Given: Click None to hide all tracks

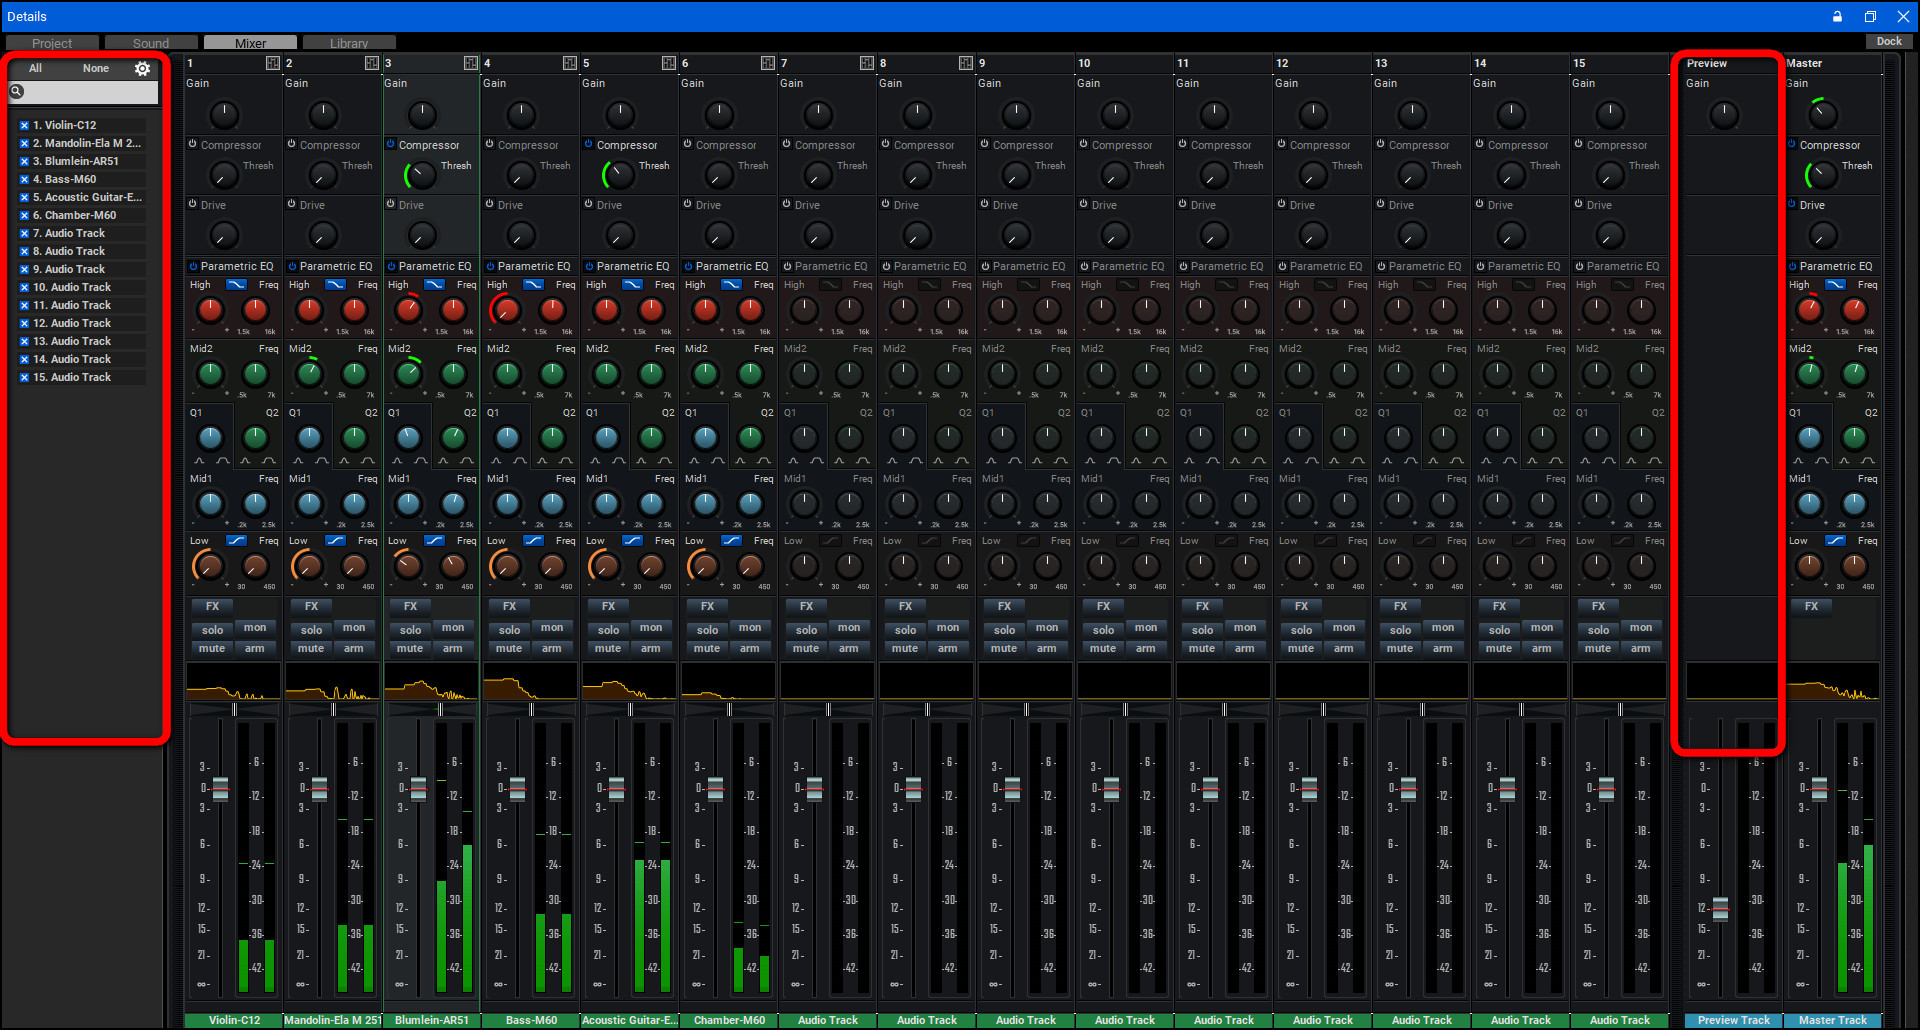Looking at the screenshot, I should pos(96,68).
